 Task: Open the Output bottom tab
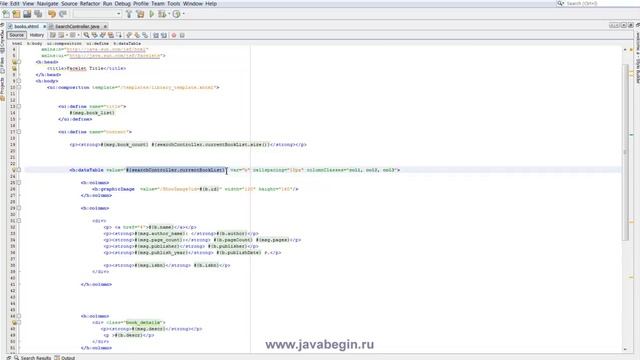65,358
